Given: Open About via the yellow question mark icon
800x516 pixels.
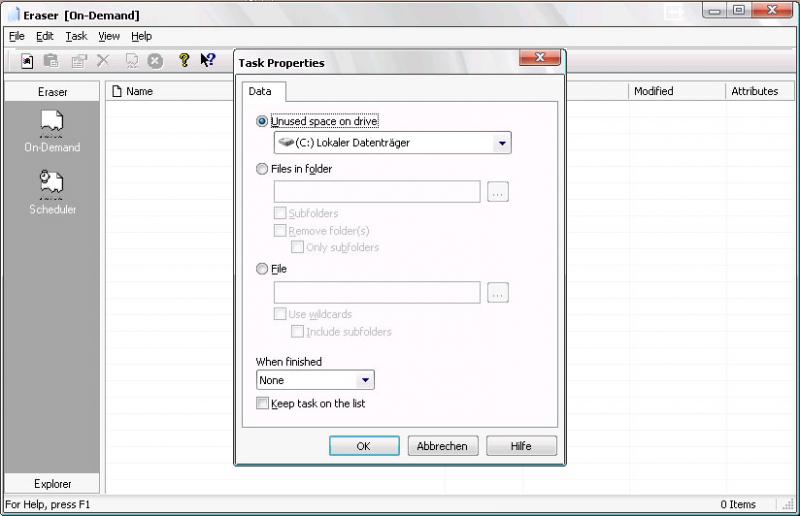Looking at the screenshot, I should point(184,60).
